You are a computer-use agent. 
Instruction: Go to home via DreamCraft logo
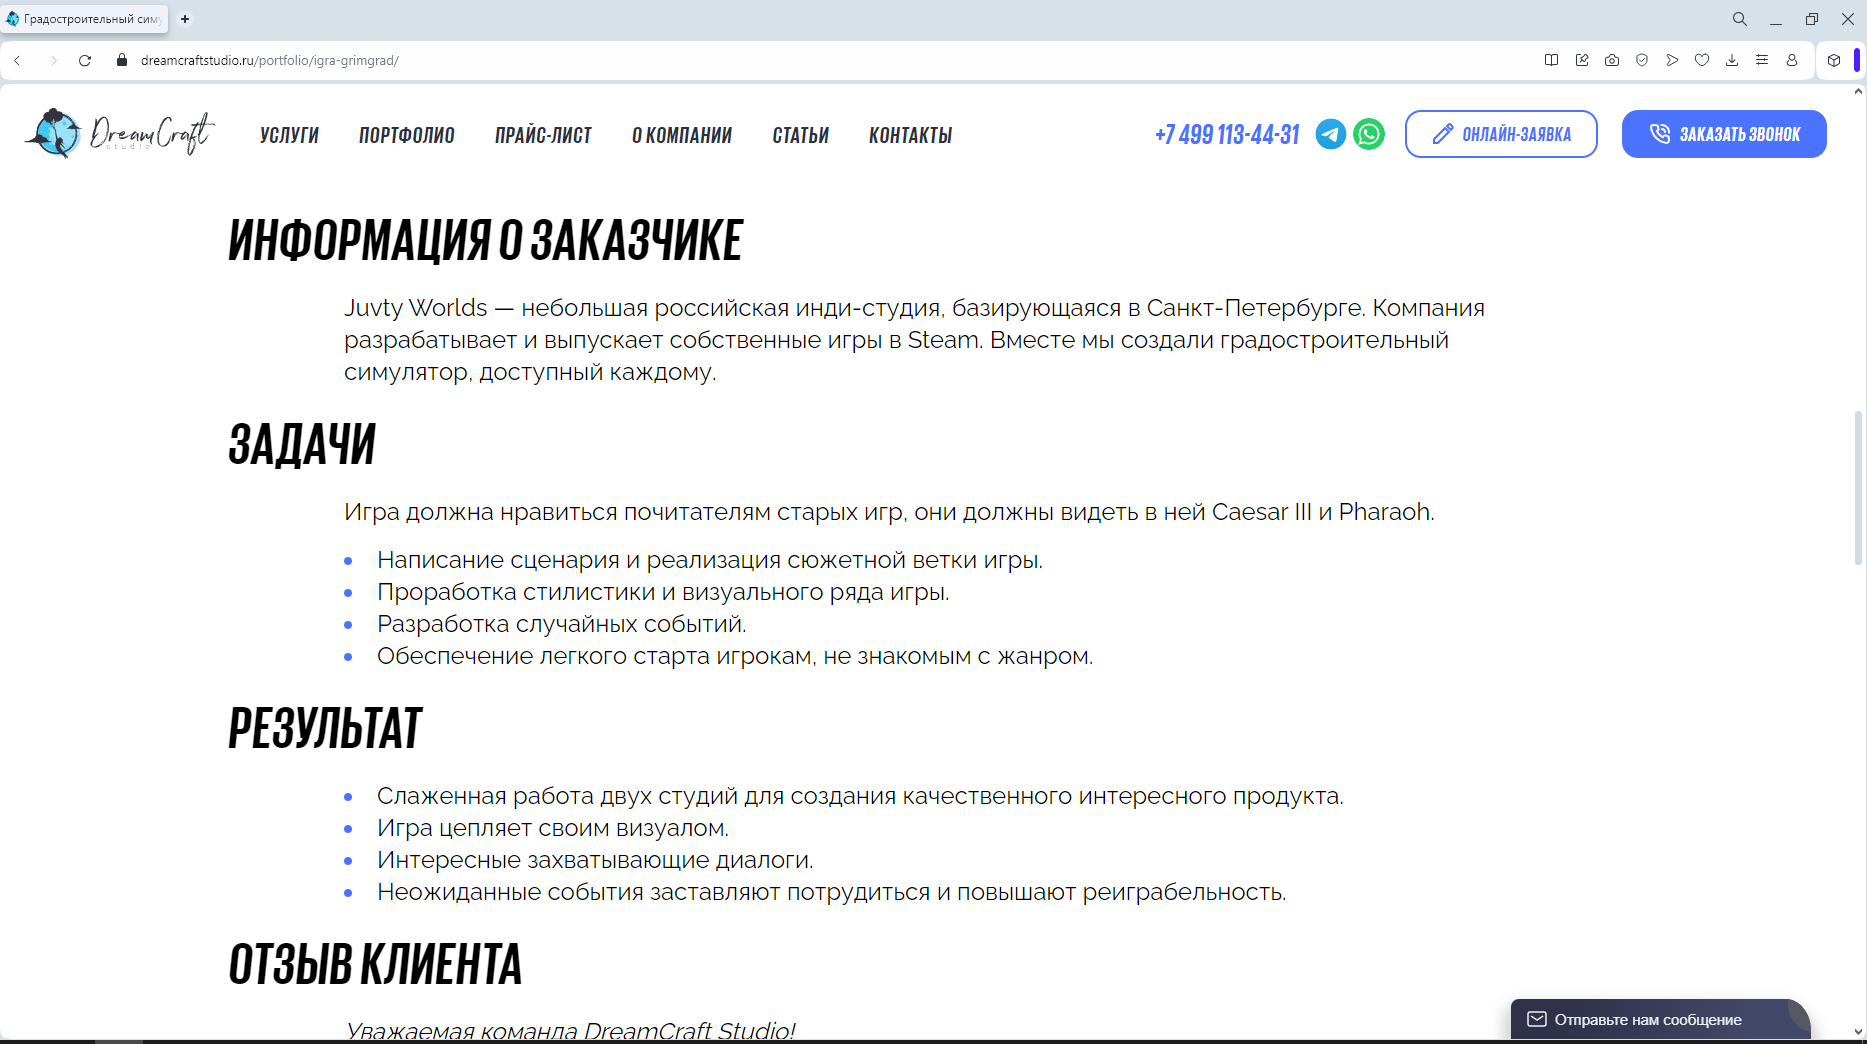coord(120,133)
